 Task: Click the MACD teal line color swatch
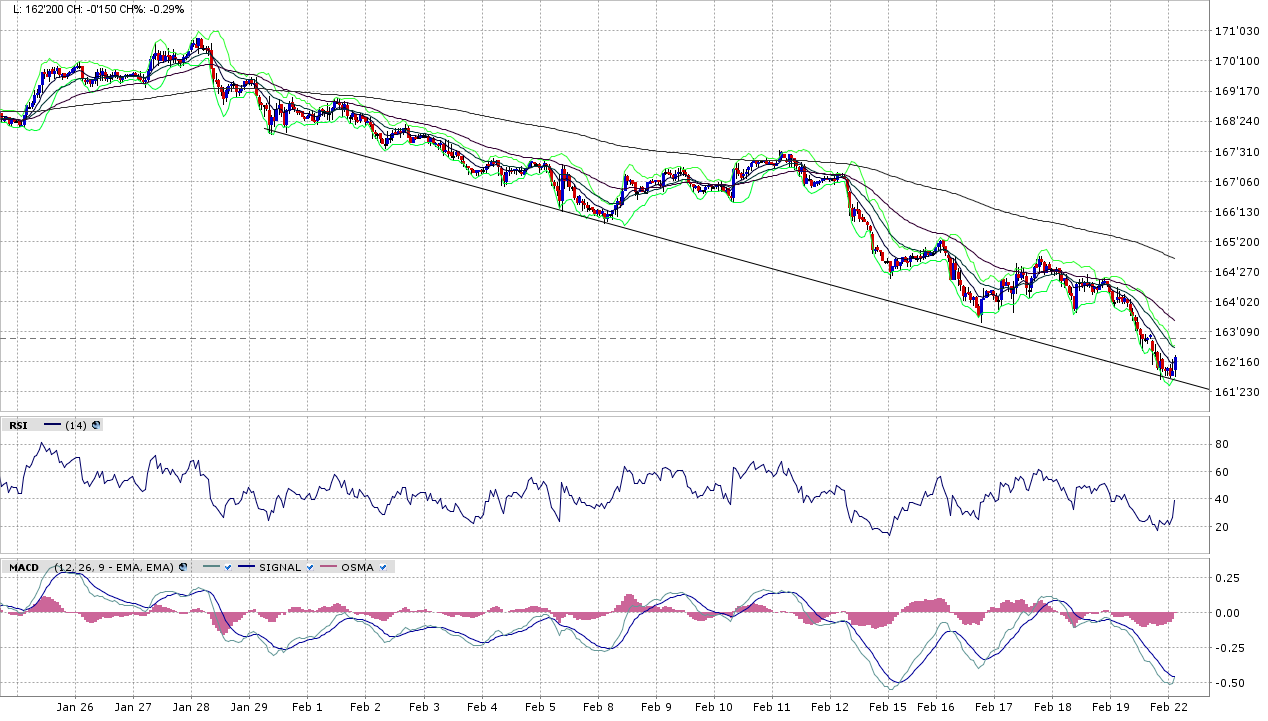tap(210, 567)
